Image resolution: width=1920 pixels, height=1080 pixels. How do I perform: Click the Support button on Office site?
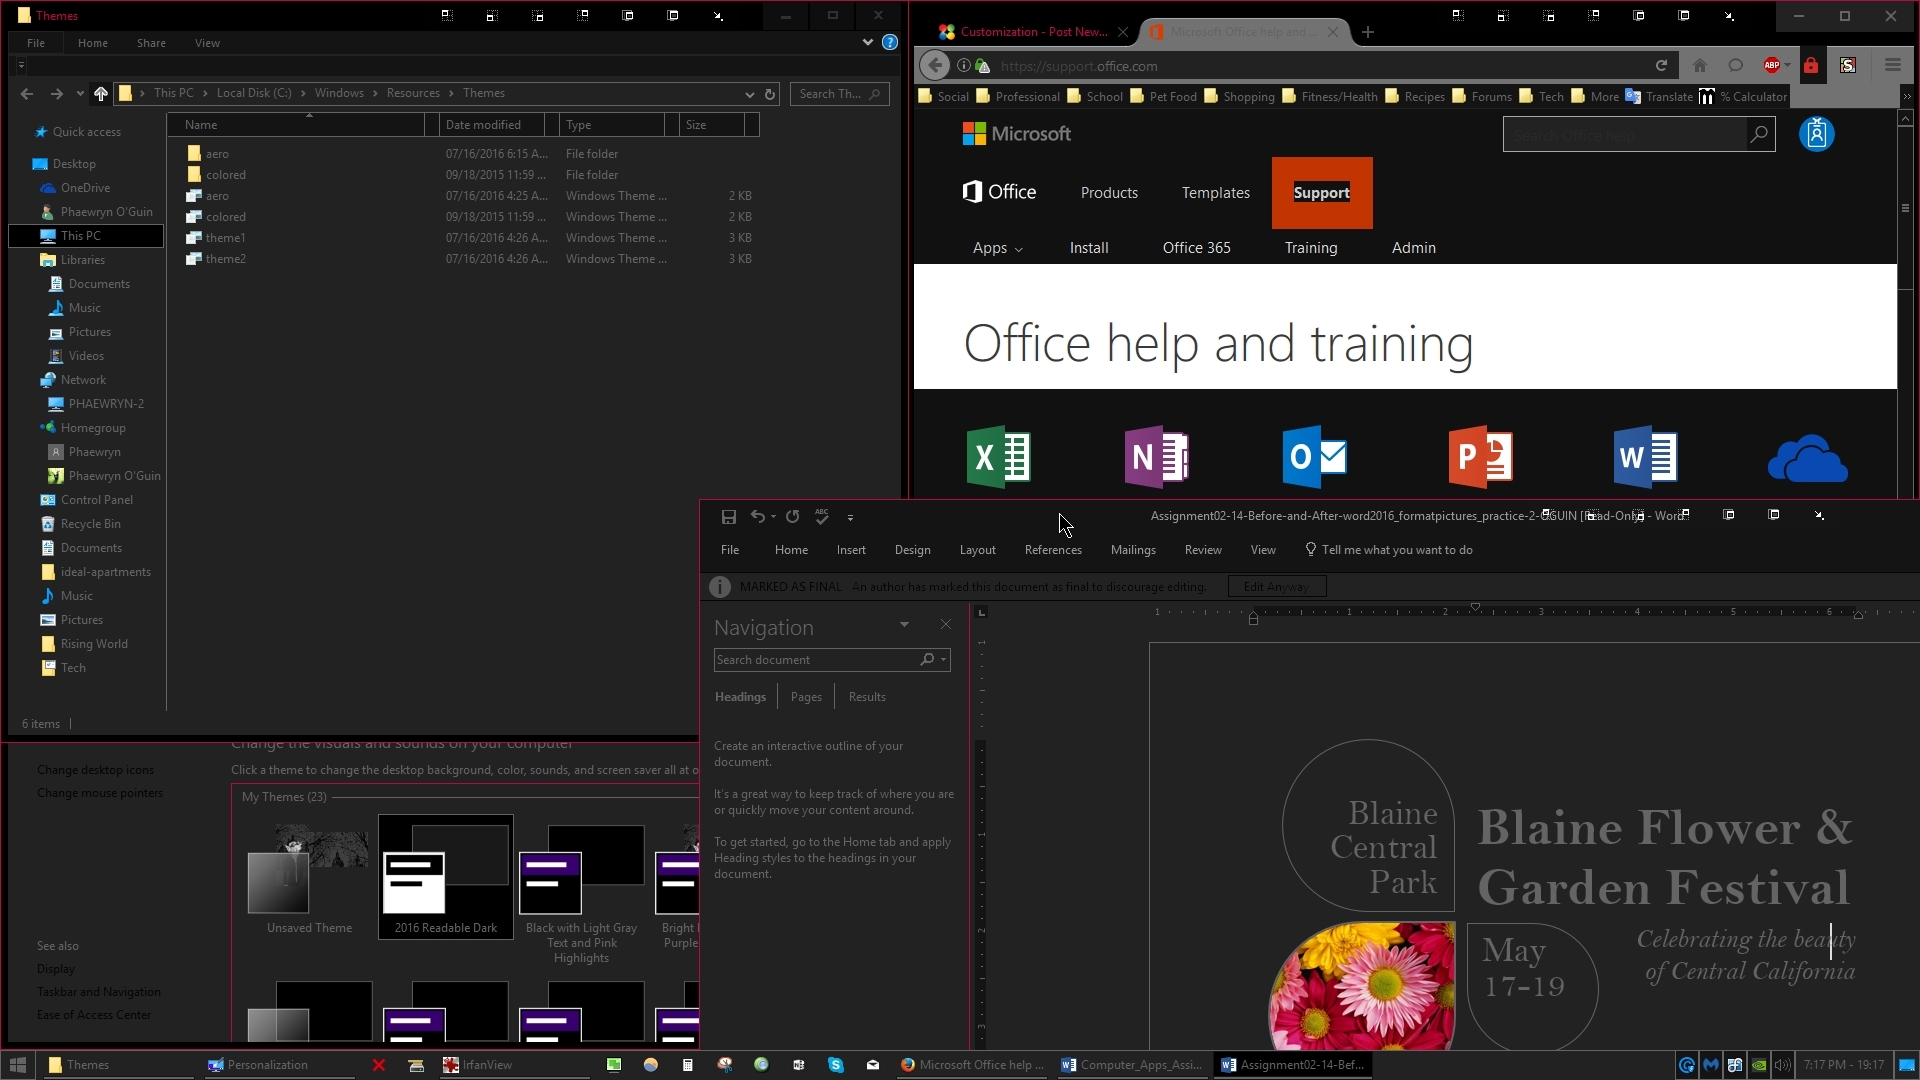(1322, 193)
